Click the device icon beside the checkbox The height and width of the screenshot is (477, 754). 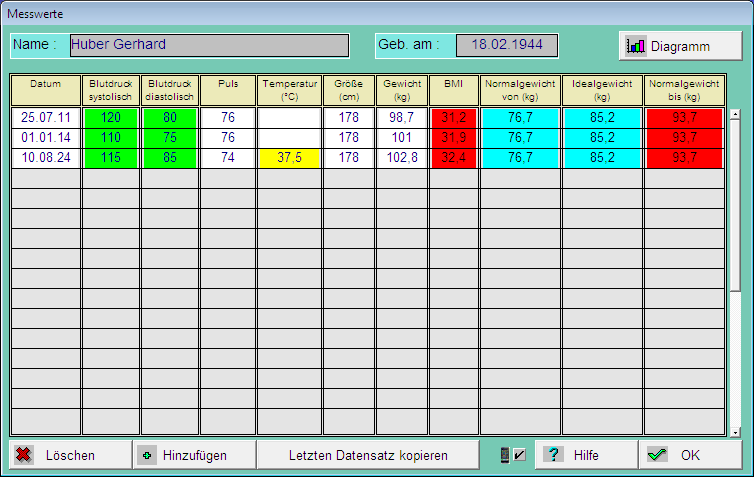click(506, 455)
